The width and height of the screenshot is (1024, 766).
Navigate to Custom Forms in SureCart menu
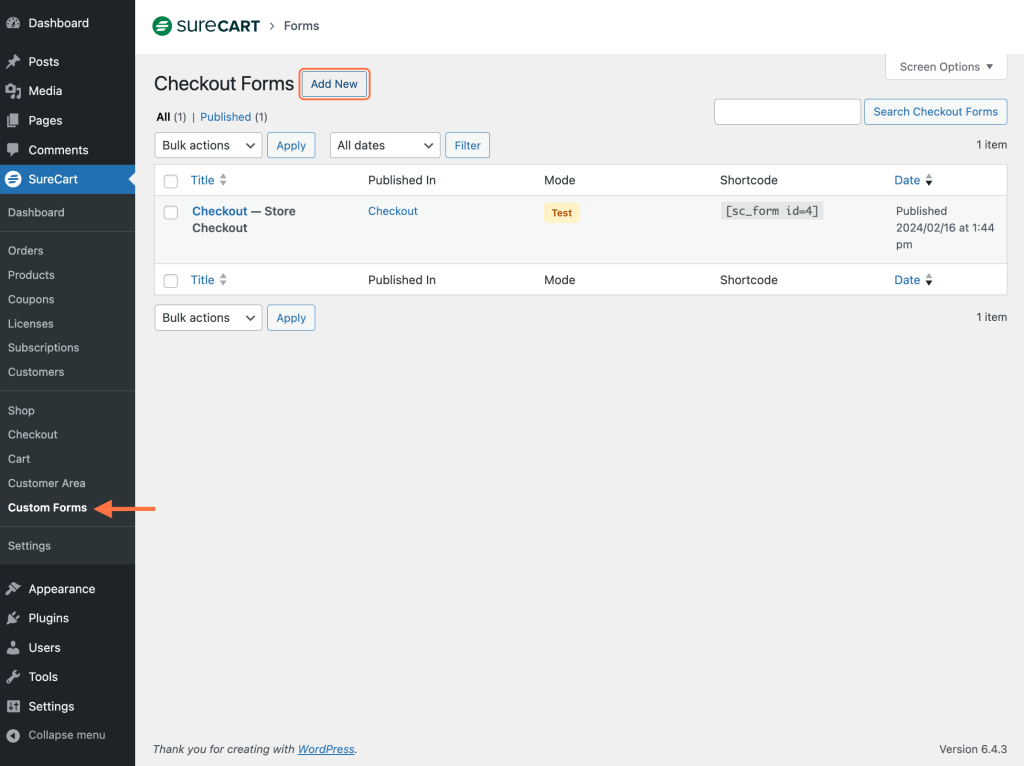tap(46, 508)
